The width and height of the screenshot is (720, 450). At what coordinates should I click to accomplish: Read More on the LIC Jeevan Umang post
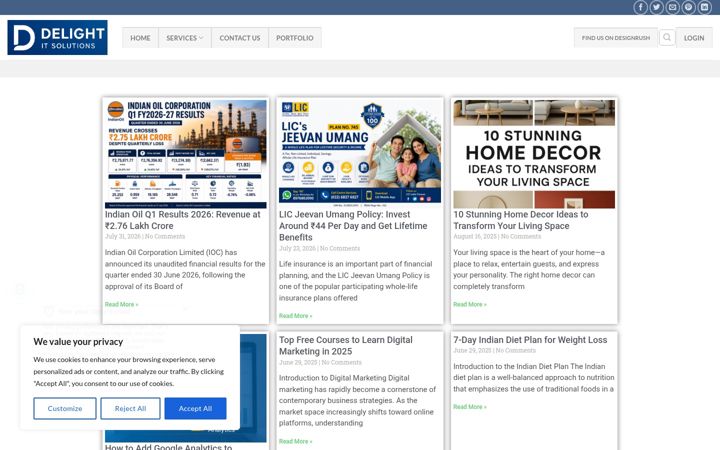click(x=295, y=316)
